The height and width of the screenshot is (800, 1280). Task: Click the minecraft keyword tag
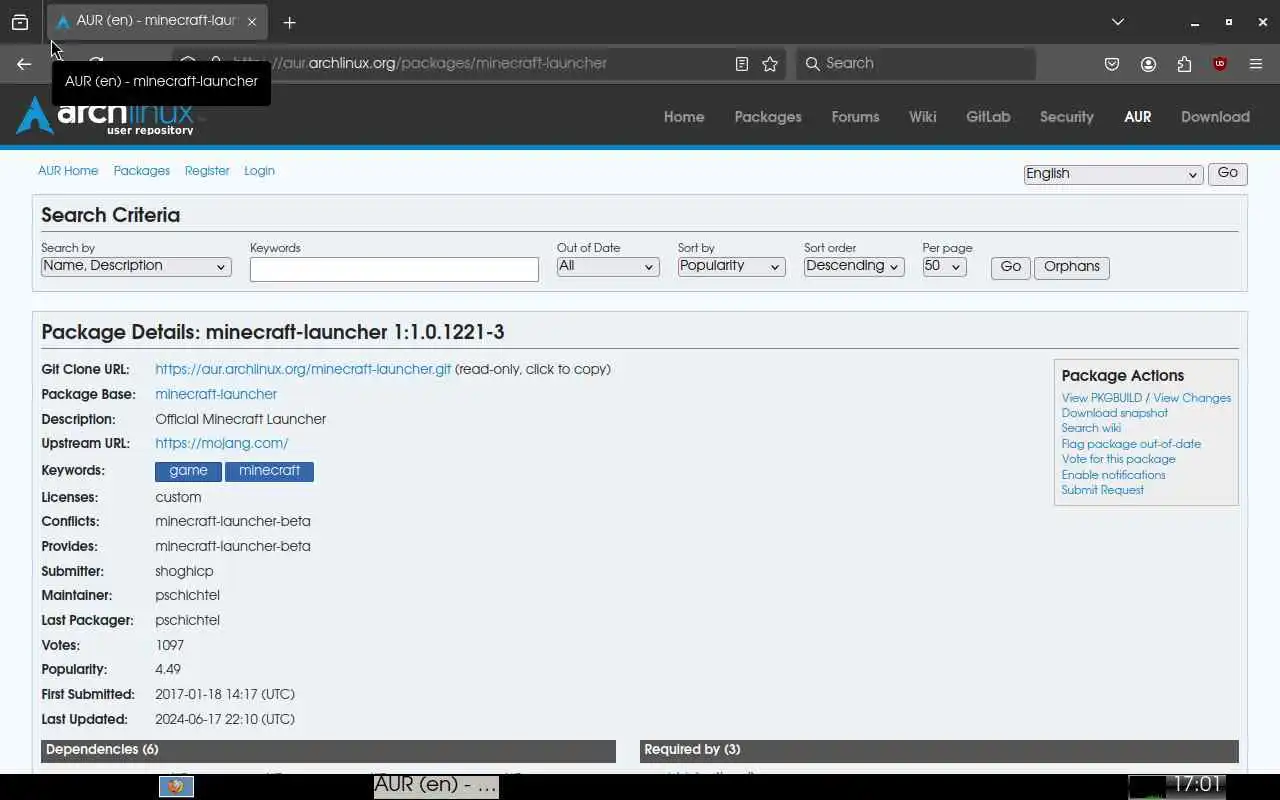pyautogui.click(x=269, y=471)
